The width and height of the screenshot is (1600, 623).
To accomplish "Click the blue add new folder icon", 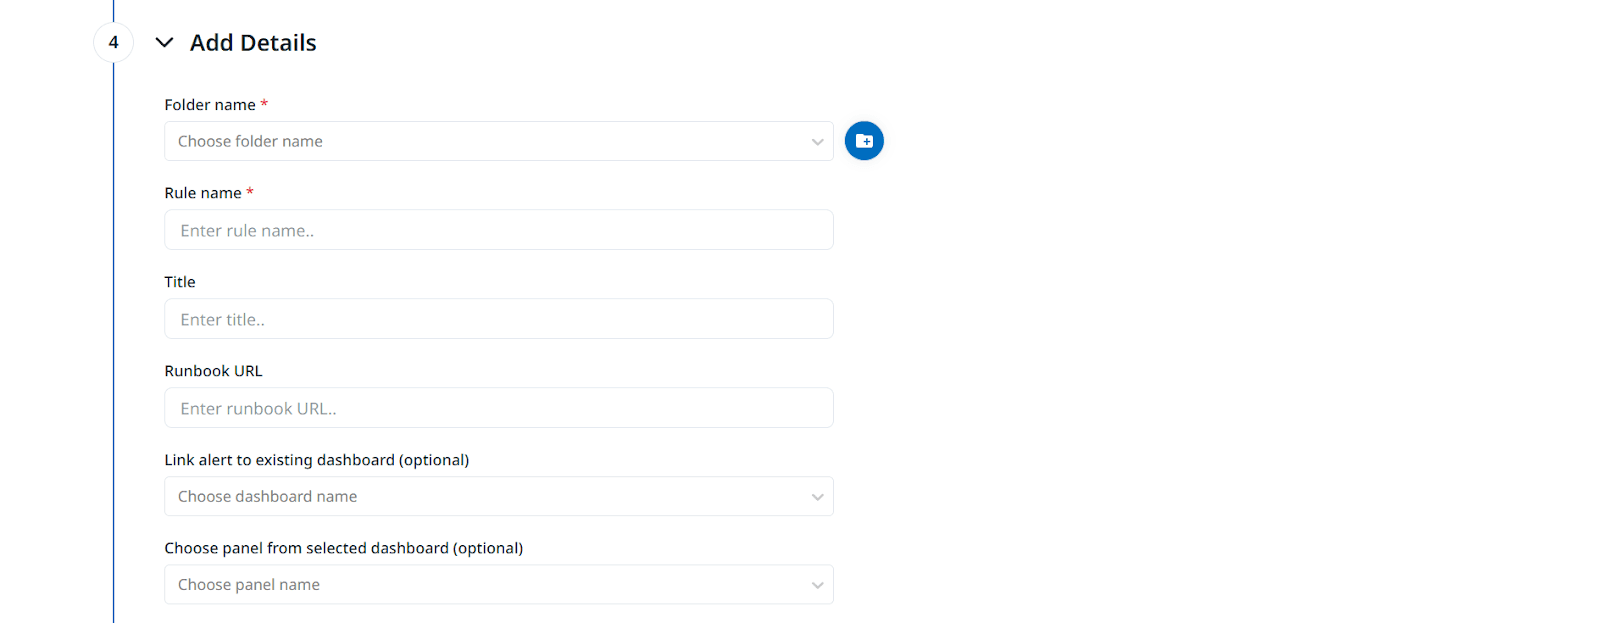I will 864,141.
